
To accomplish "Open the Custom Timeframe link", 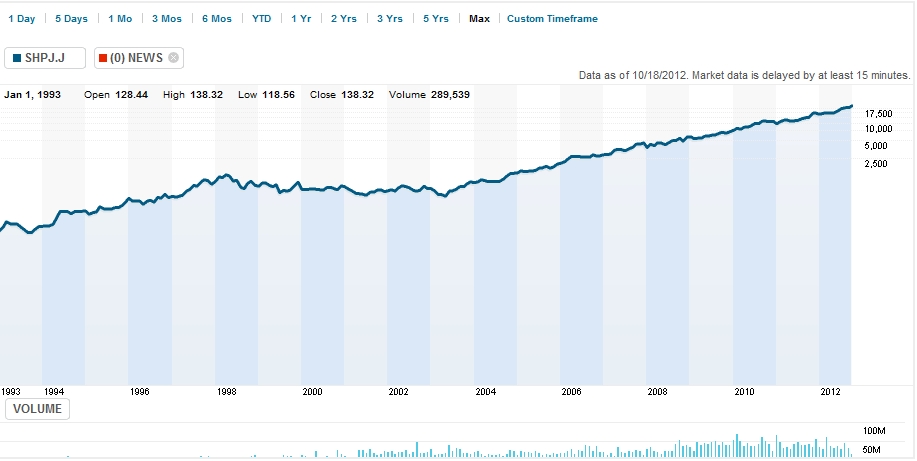I will click(x=552, y=19).
